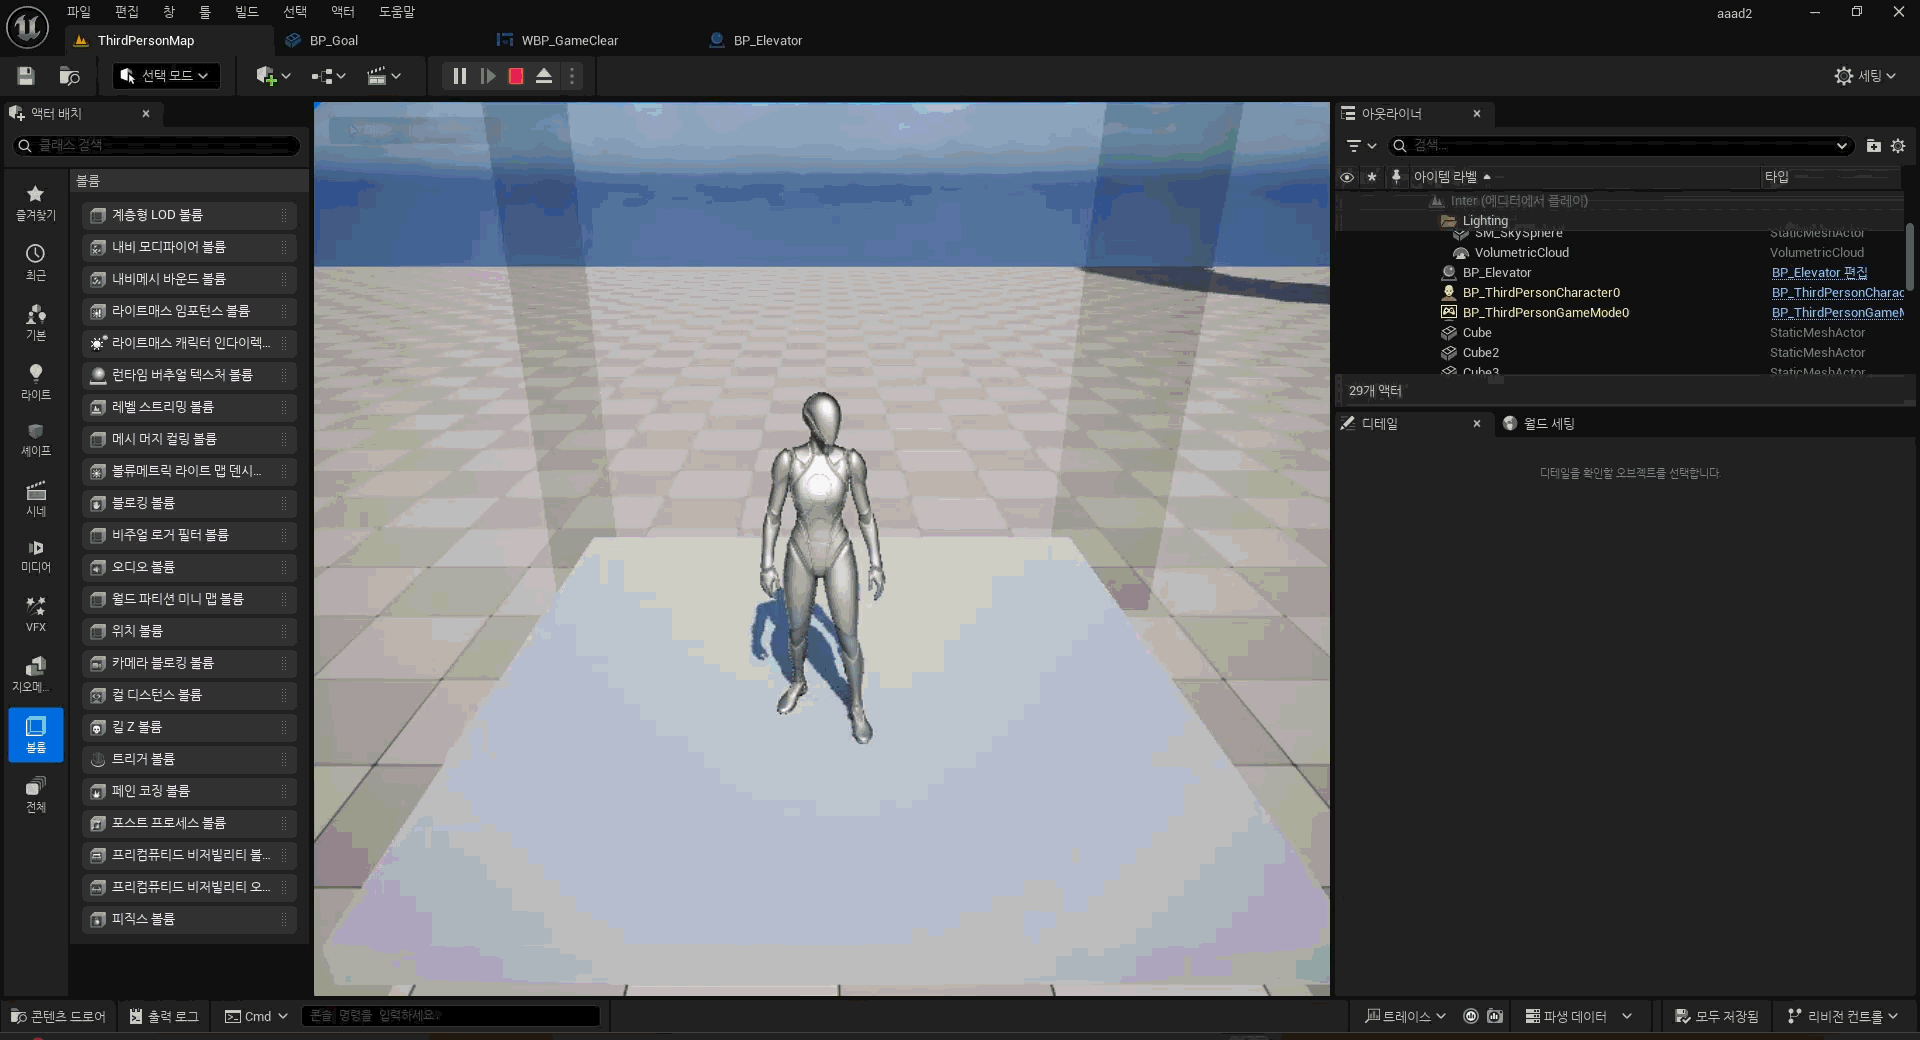Open the 빌드 menu

(247, 12)
